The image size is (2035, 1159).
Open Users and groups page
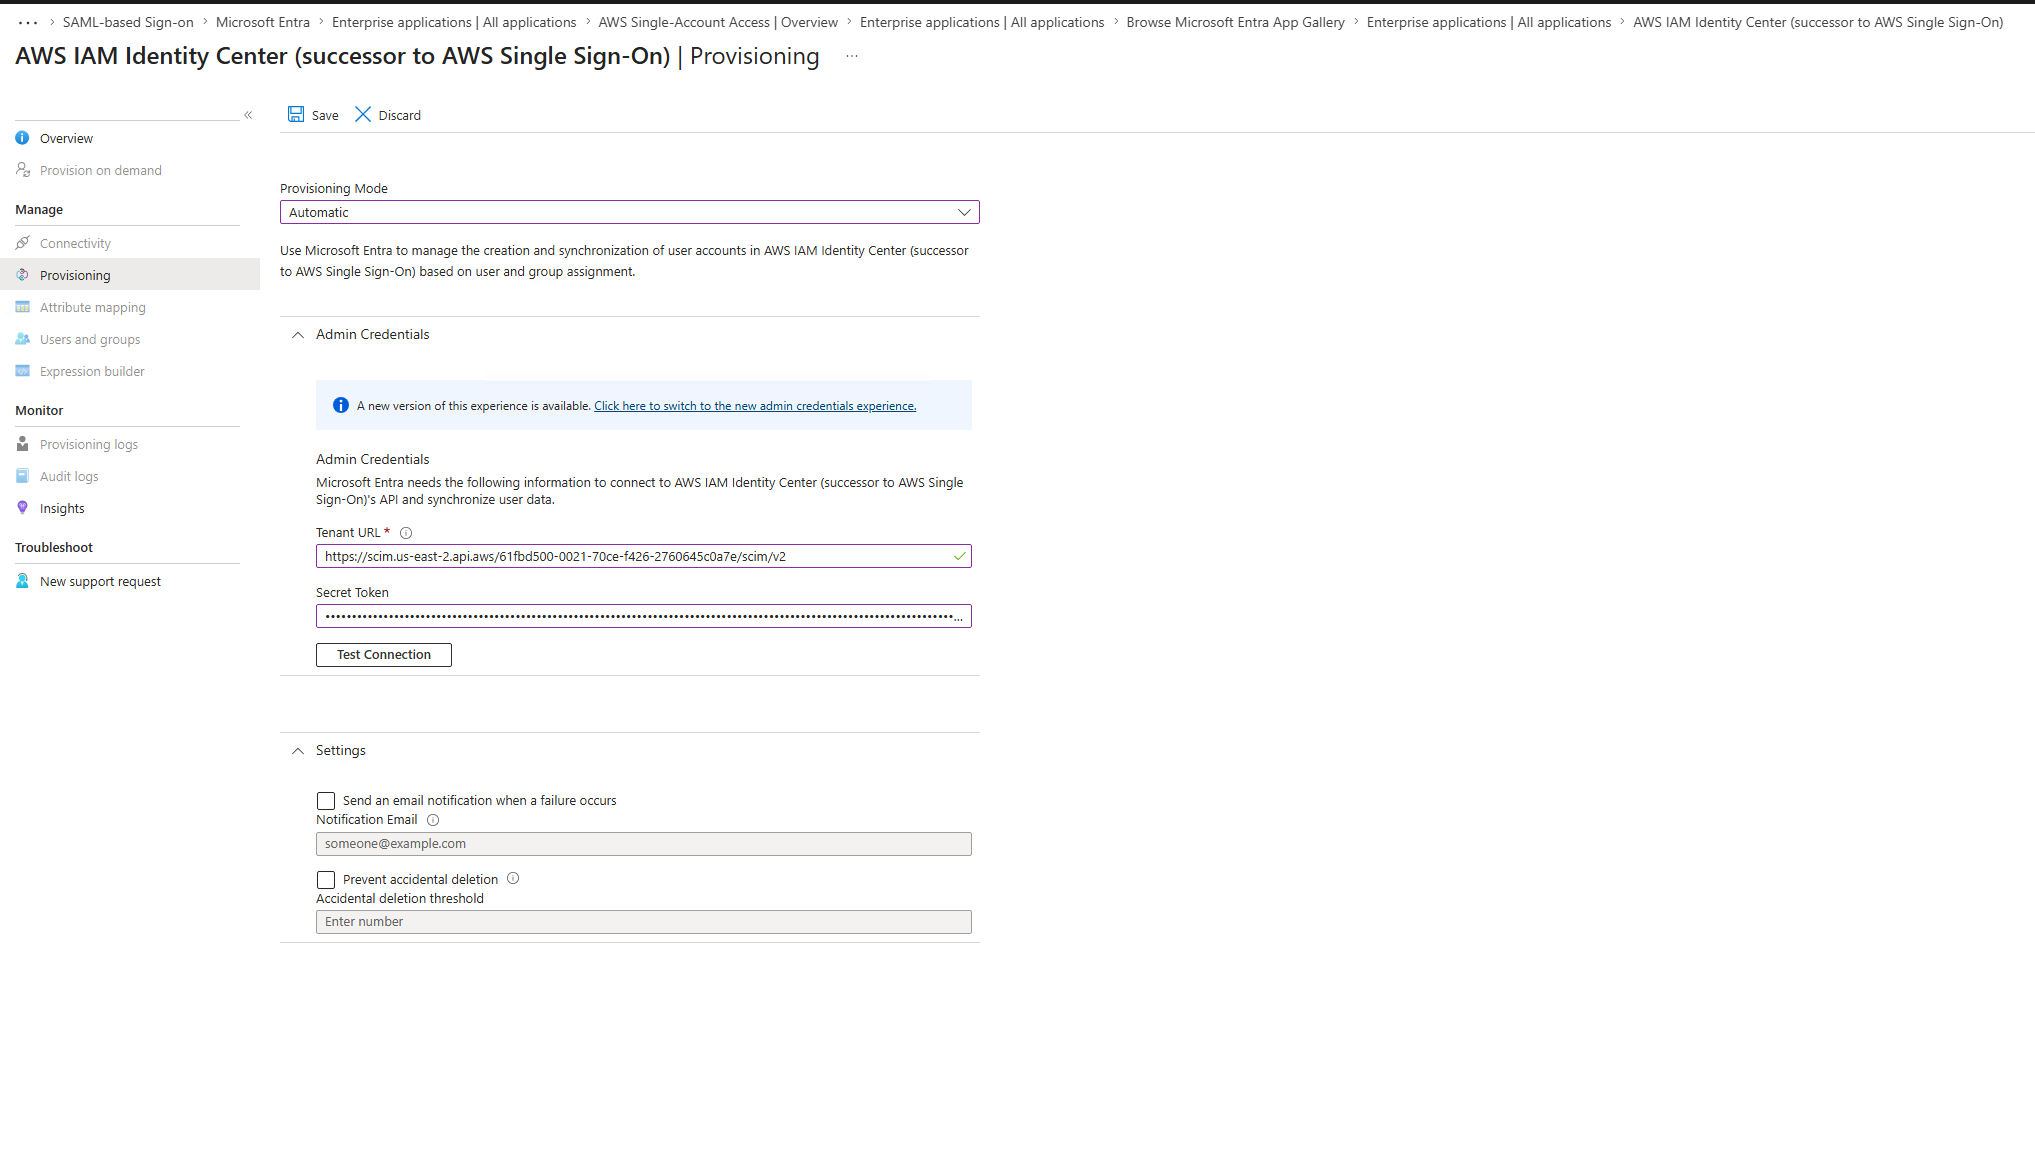[x=90, y=340]
